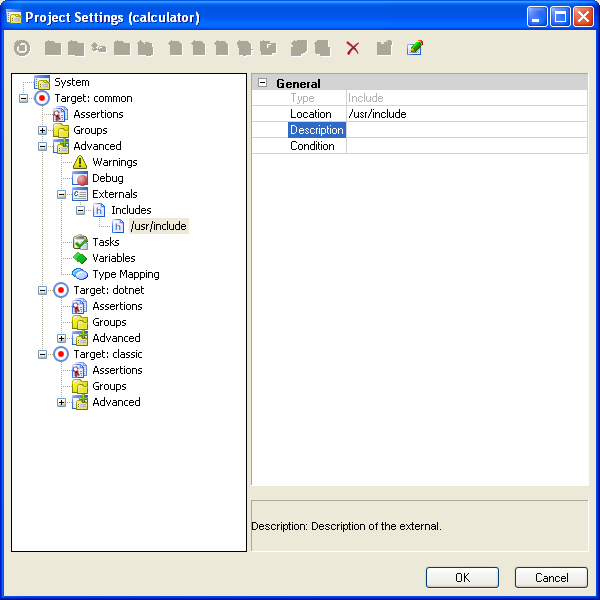Click the Condition value field
This screenshot has width=600, height=600.
click(466, 146)
